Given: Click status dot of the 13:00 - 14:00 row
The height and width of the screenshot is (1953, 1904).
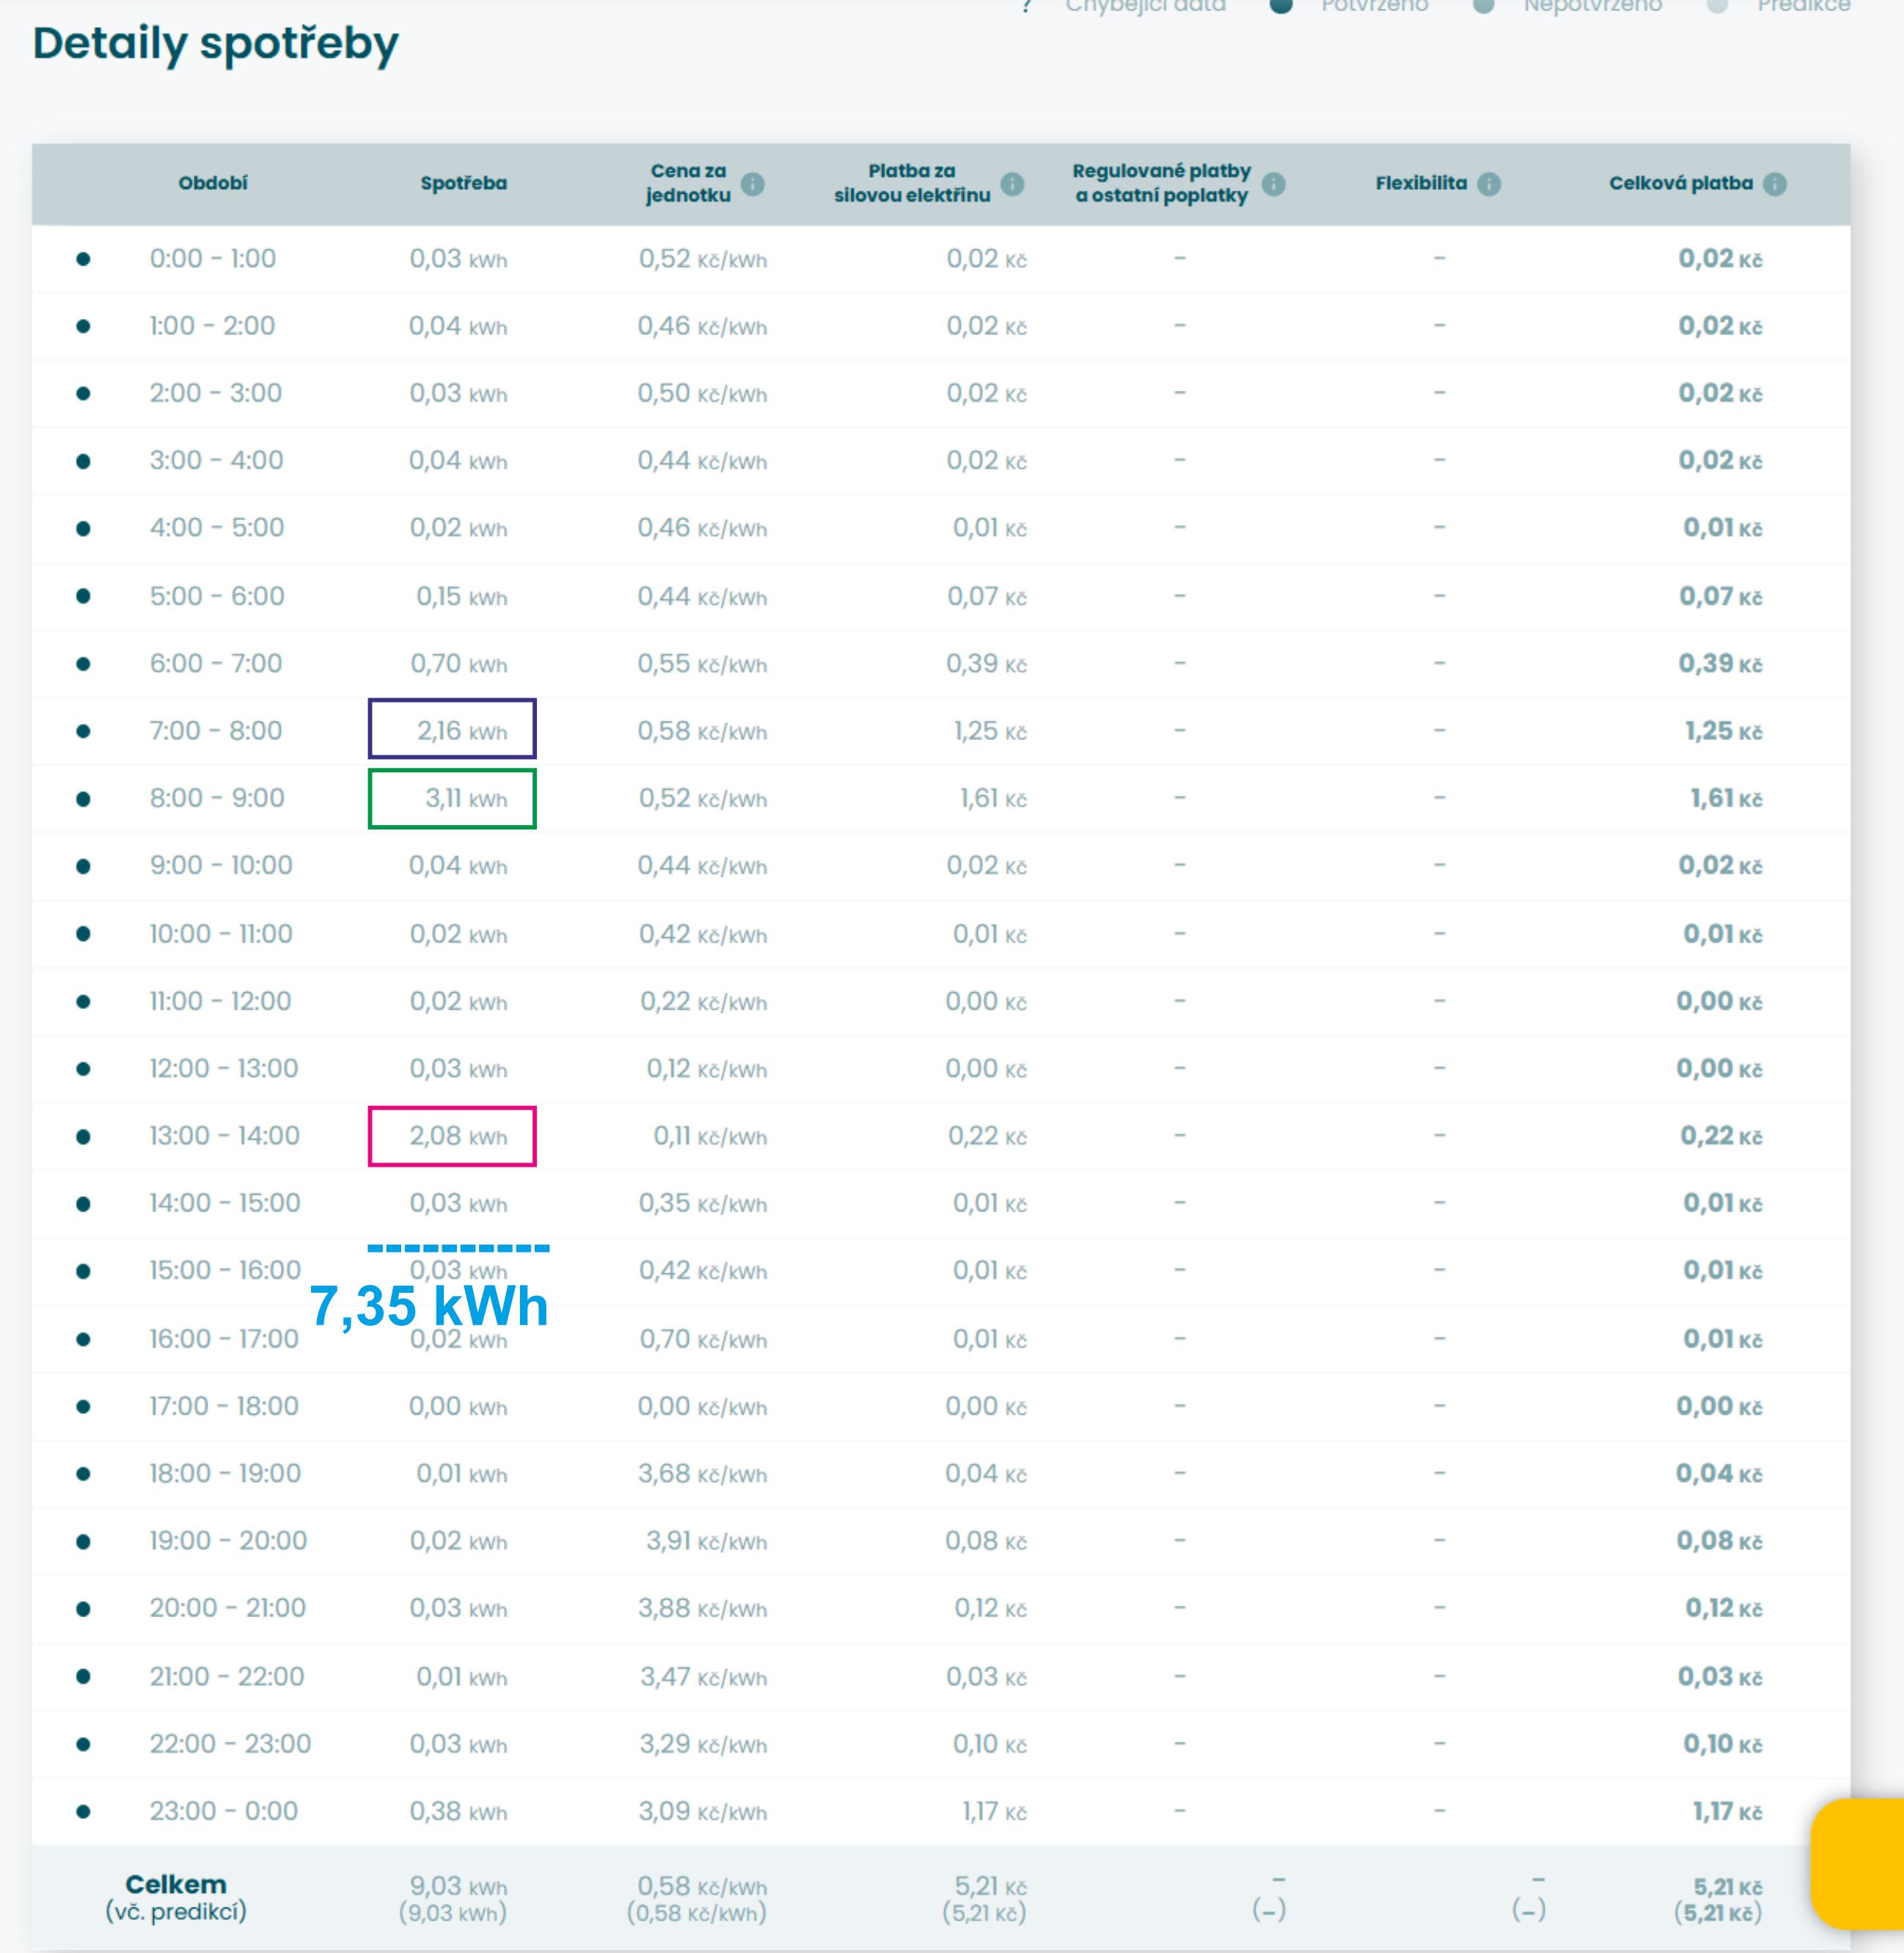Looking at the screenshot, I should 84,1137.
